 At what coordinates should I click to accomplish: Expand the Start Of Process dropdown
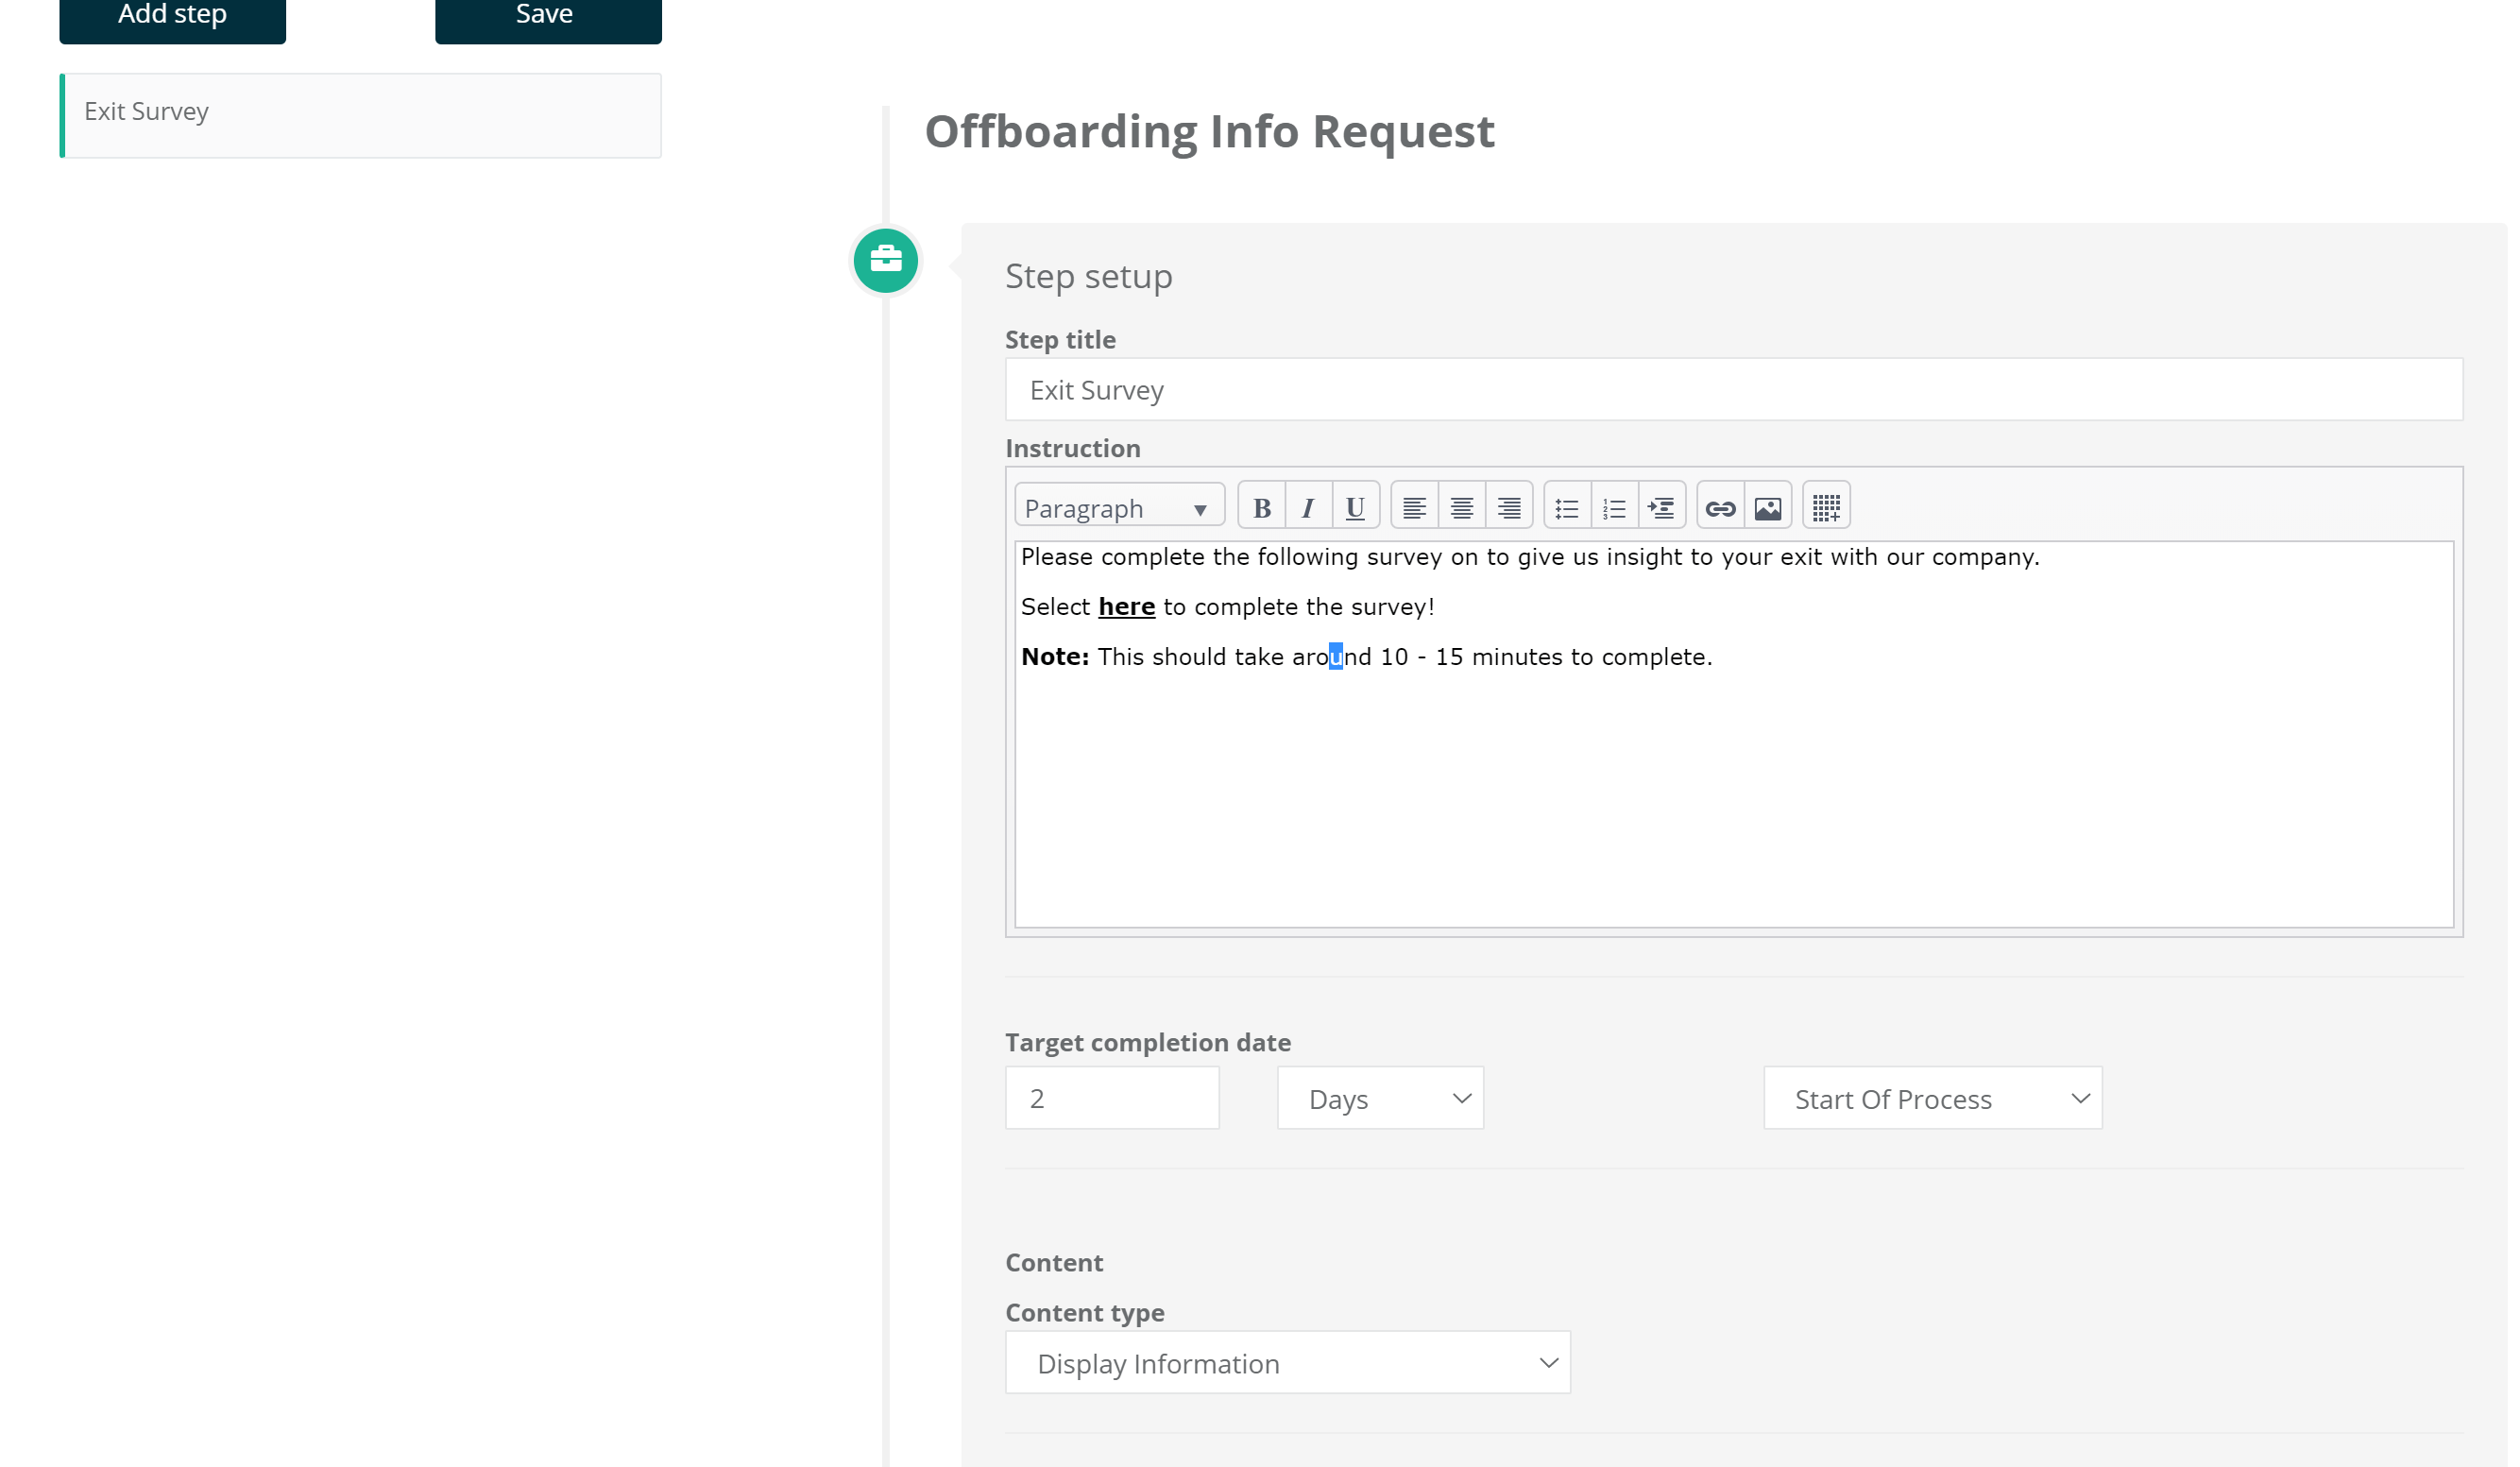click(x=1931, y=1098)
